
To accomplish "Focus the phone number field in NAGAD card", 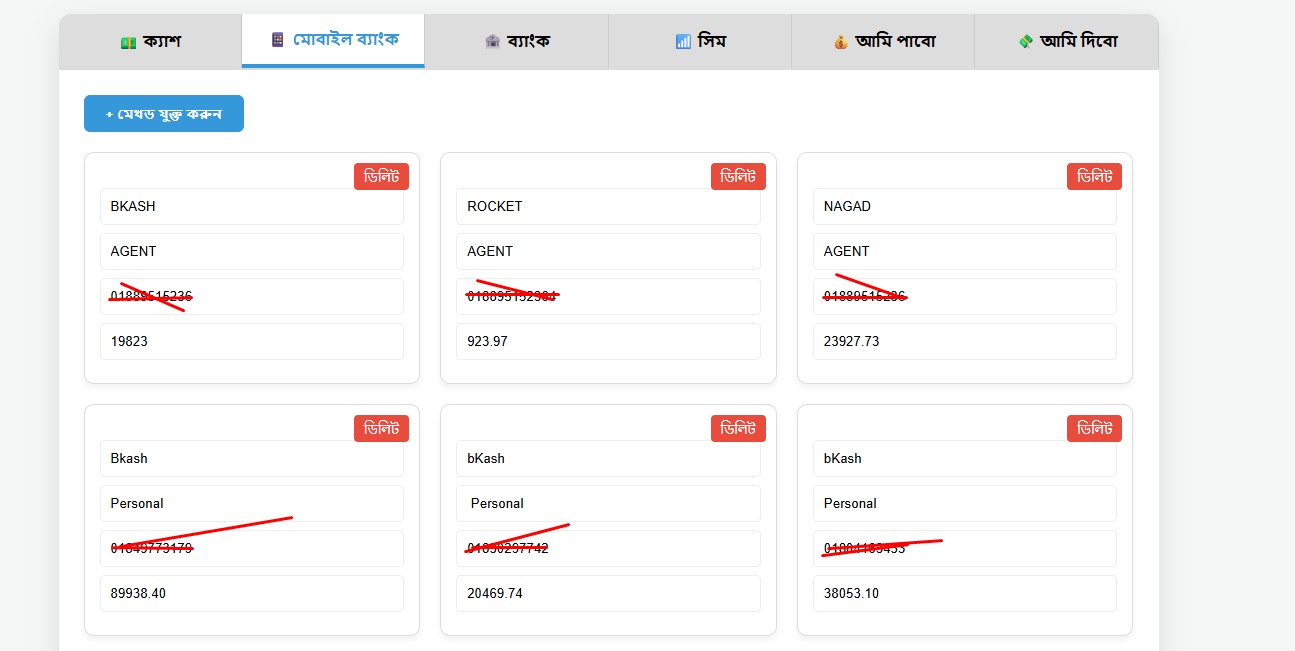I will [x=965, y=296].
